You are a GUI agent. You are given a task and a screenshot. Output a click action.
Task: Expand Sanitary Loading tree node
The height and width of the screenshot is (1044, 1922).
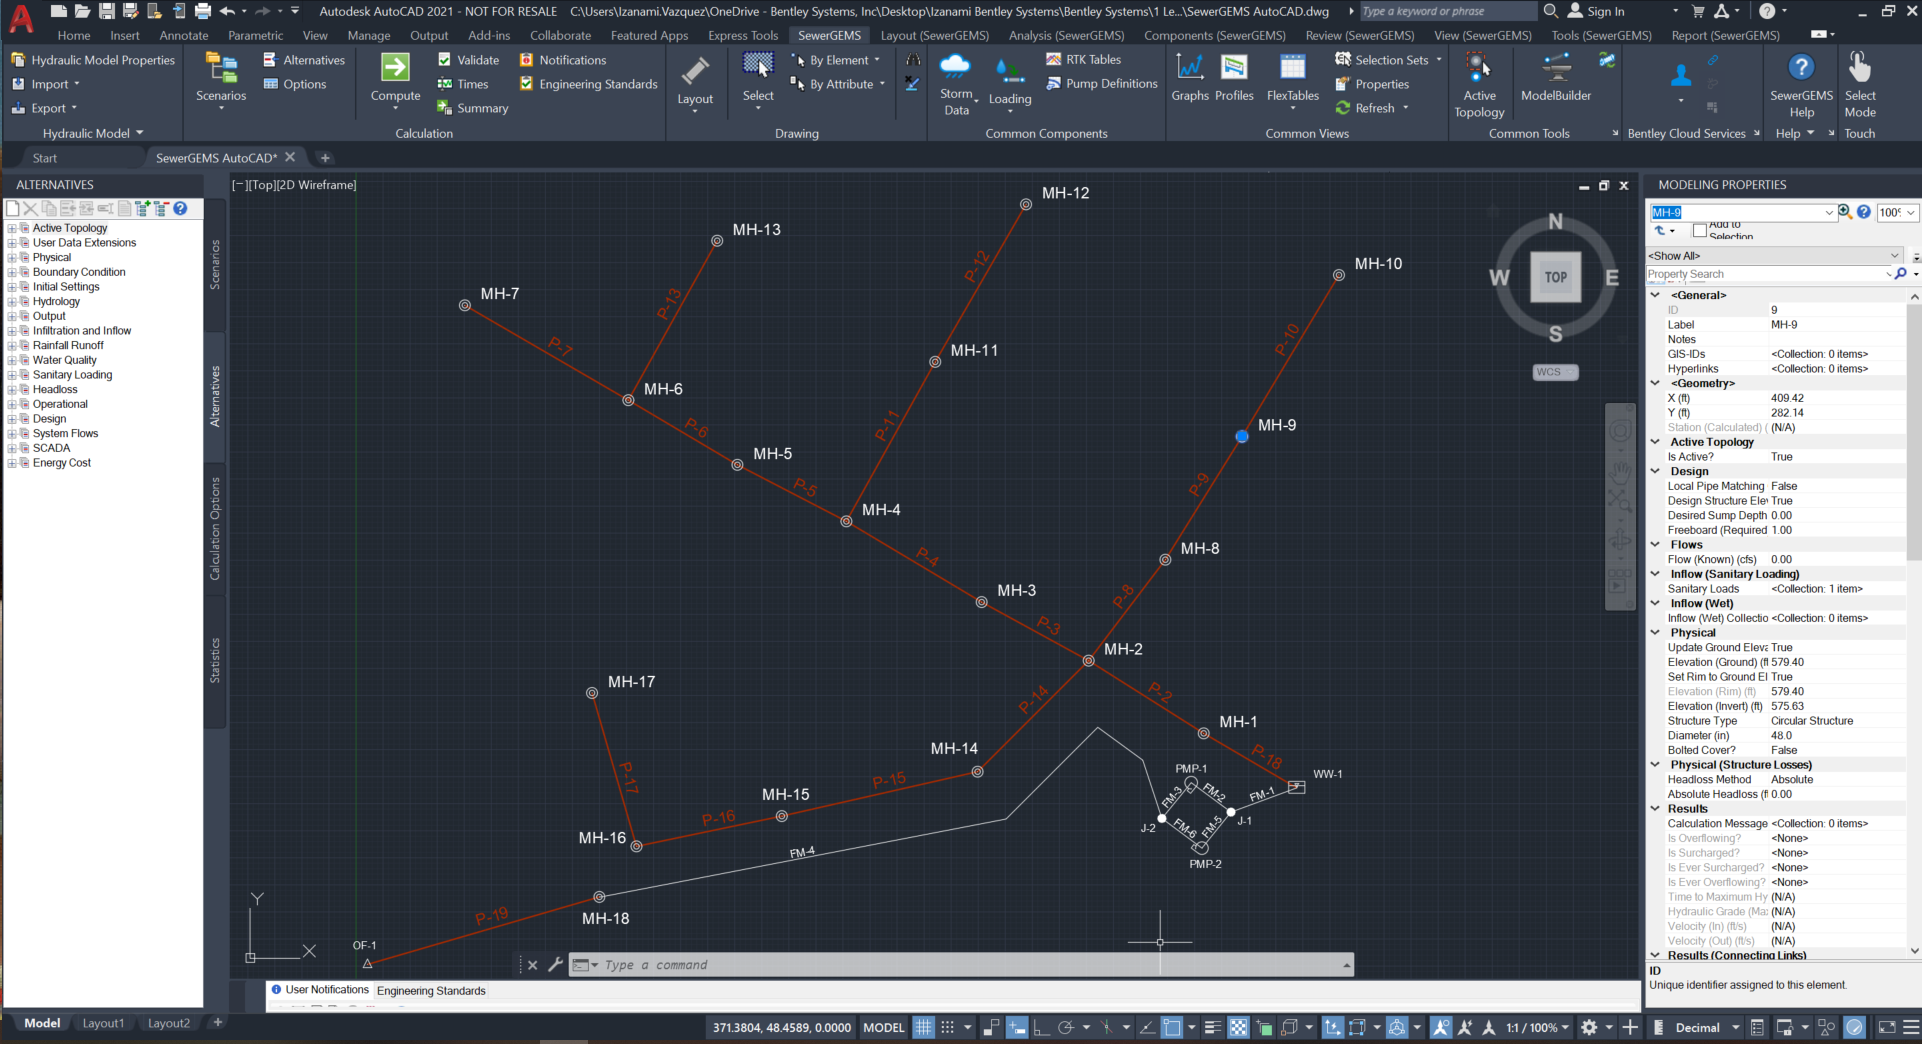coord(12,375)
